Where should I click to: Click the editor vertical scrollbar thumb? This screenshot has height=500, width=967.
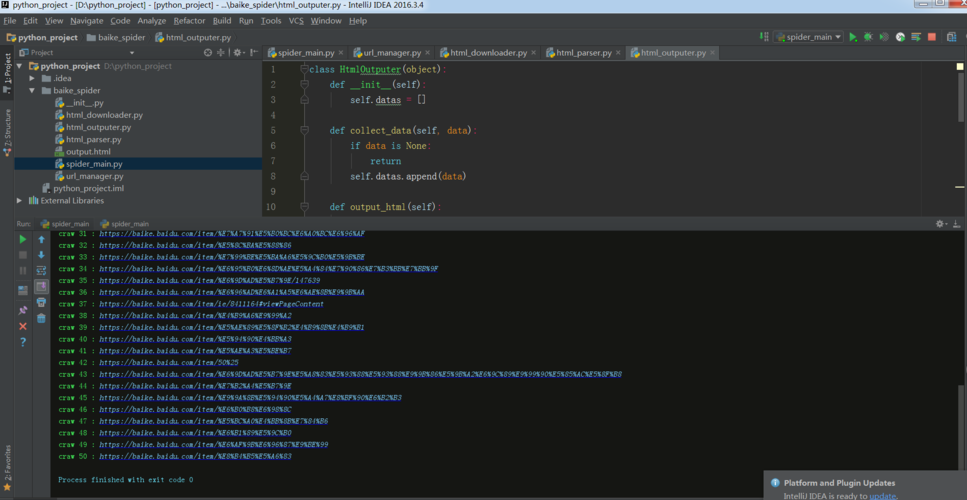tap(961, 97)
